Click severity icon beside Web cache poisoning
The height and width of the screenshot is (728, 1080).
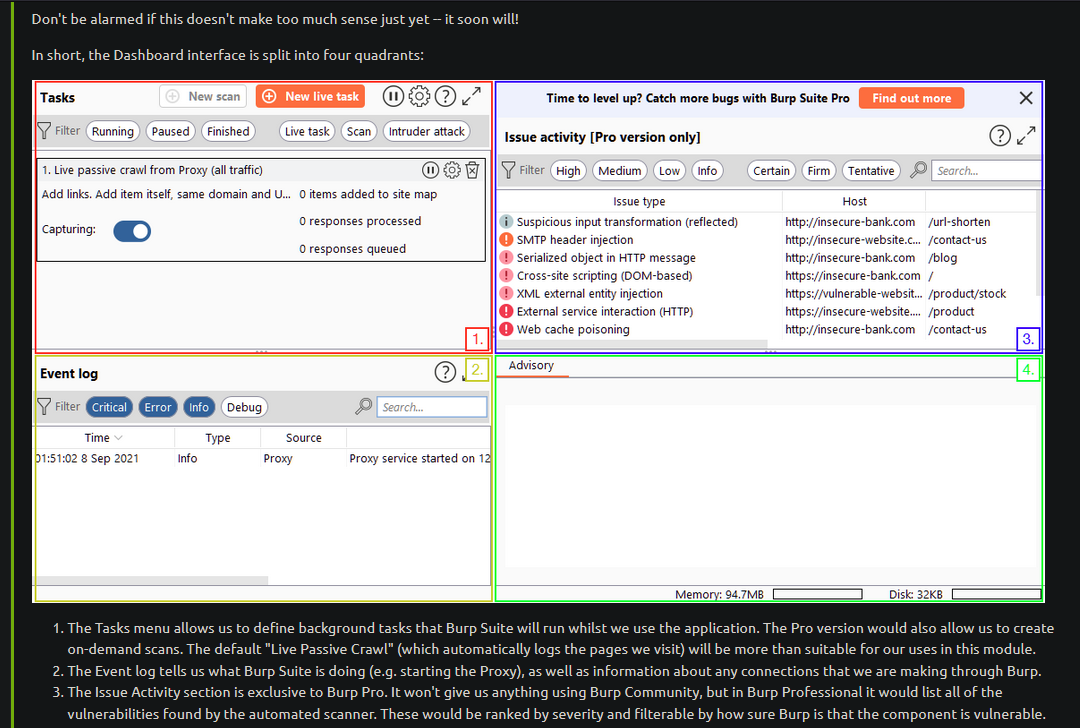pyautogui.click(x=506, y=329)
